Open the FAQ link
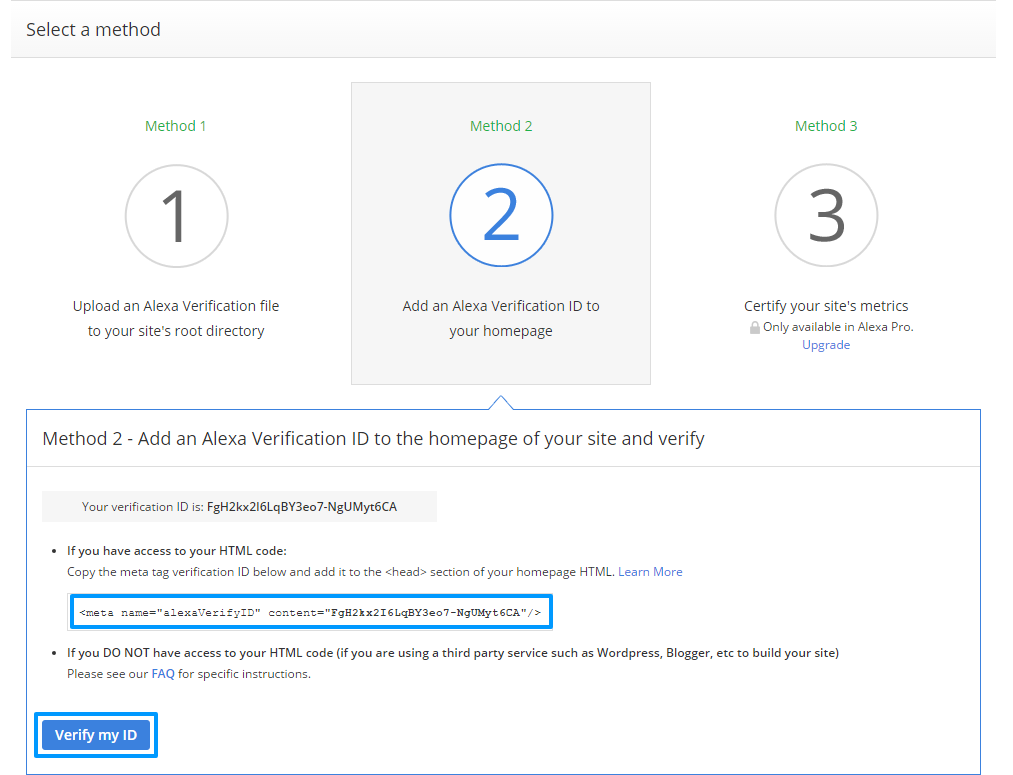Image resolution: width=1013 pixels, height=775 pixels. pyautogui.click(x=163, y=674)
